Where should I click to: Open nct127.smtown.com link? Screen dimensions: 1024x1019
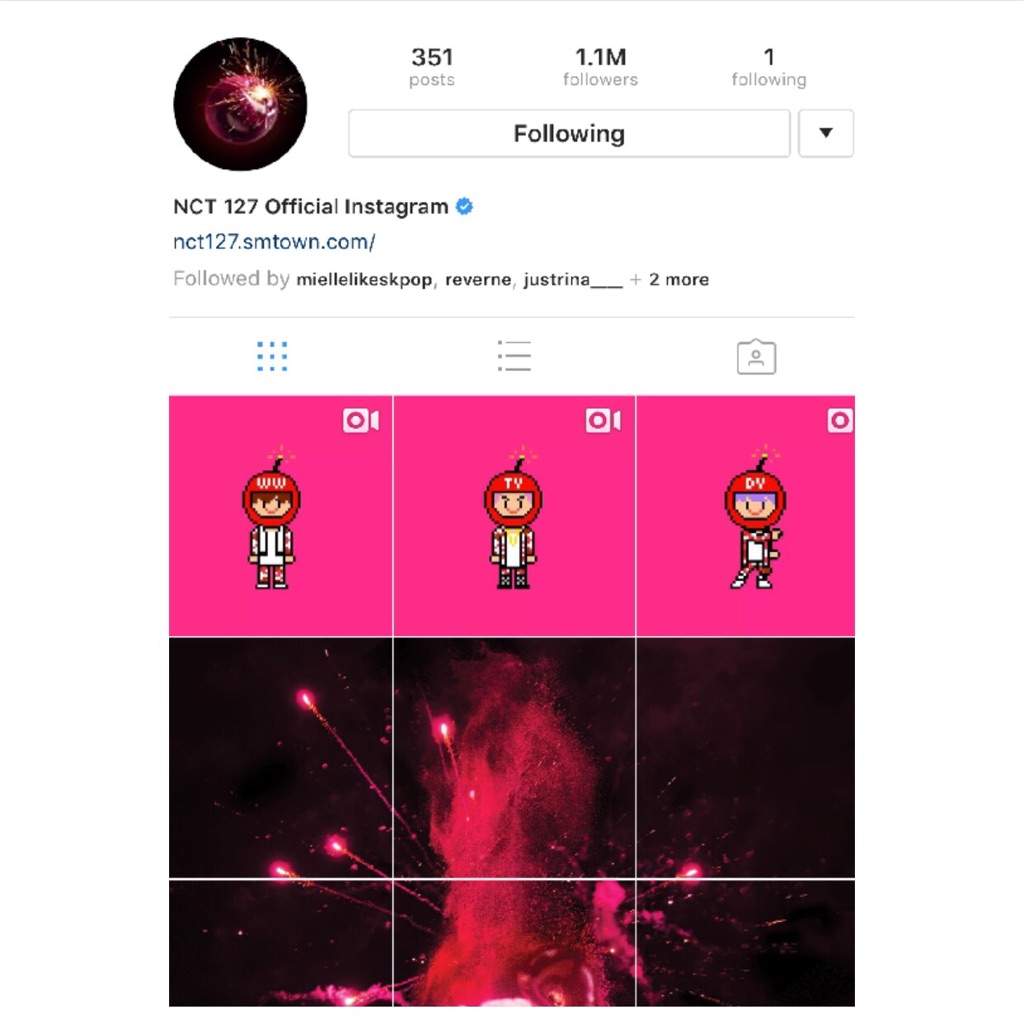[x=274, y=242]
